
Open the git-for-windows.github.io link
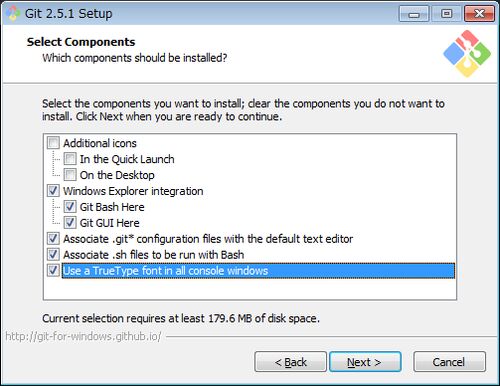[83, 336]
